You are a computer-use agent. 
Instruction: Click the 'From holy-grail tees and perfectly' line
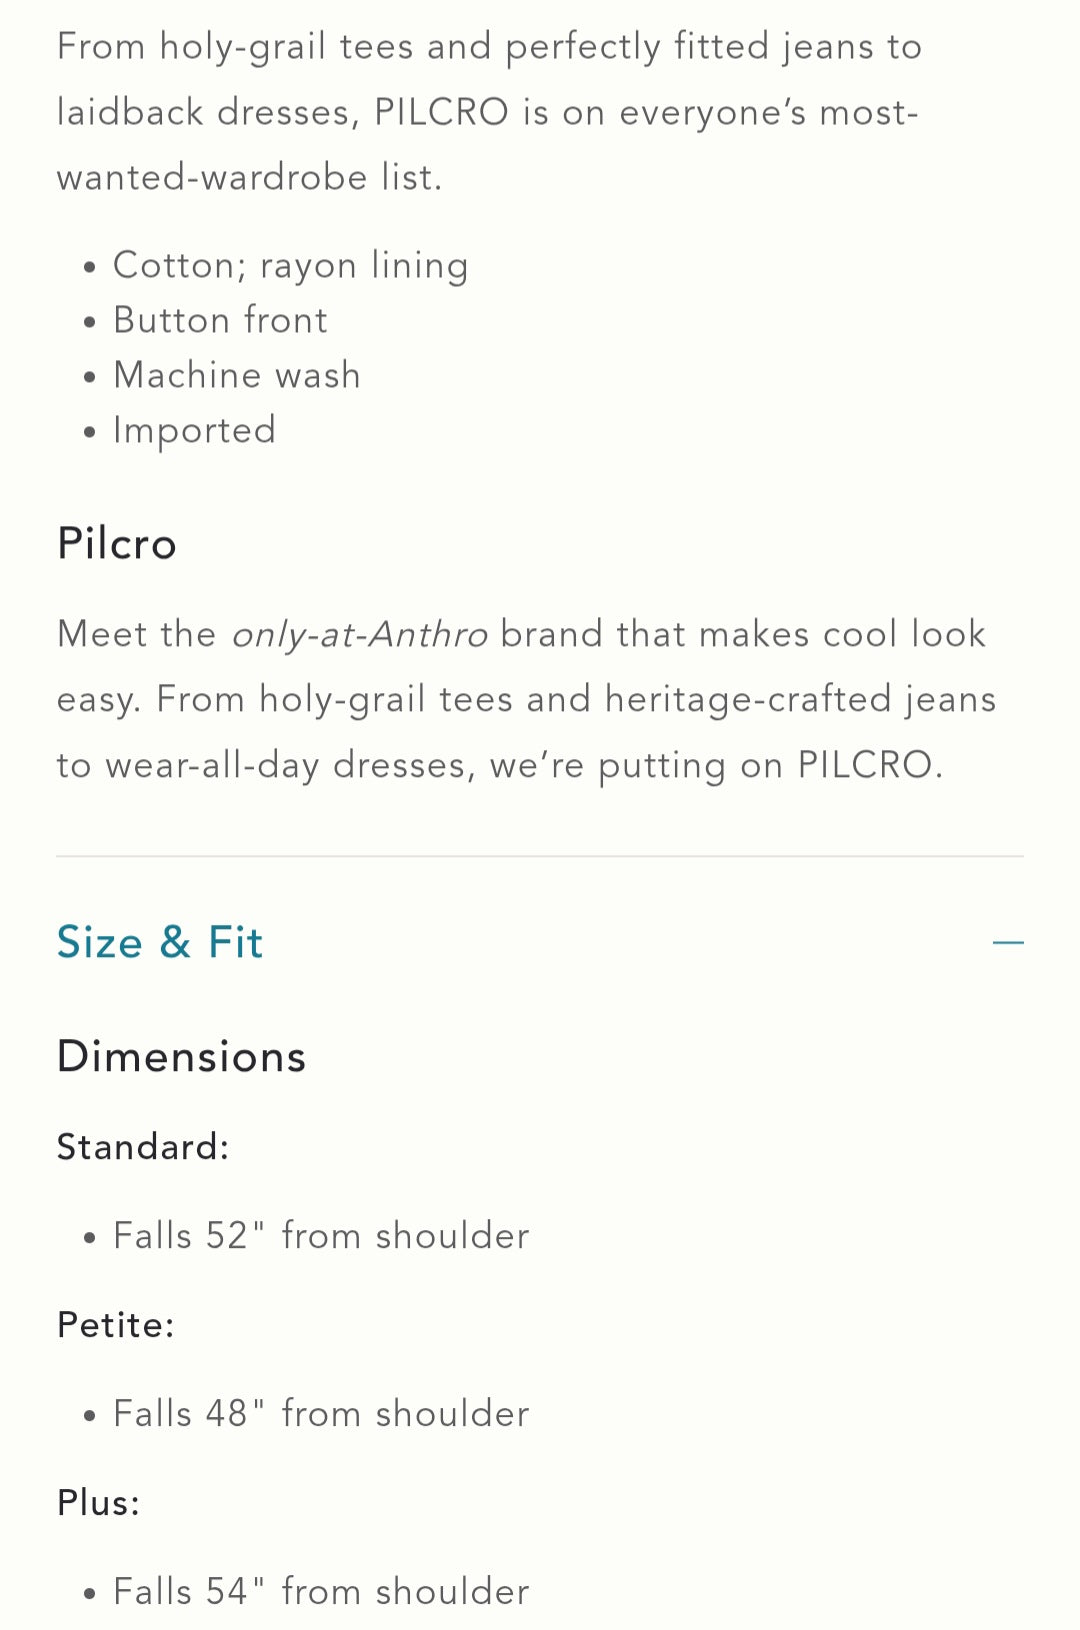(x=489, y=47)
